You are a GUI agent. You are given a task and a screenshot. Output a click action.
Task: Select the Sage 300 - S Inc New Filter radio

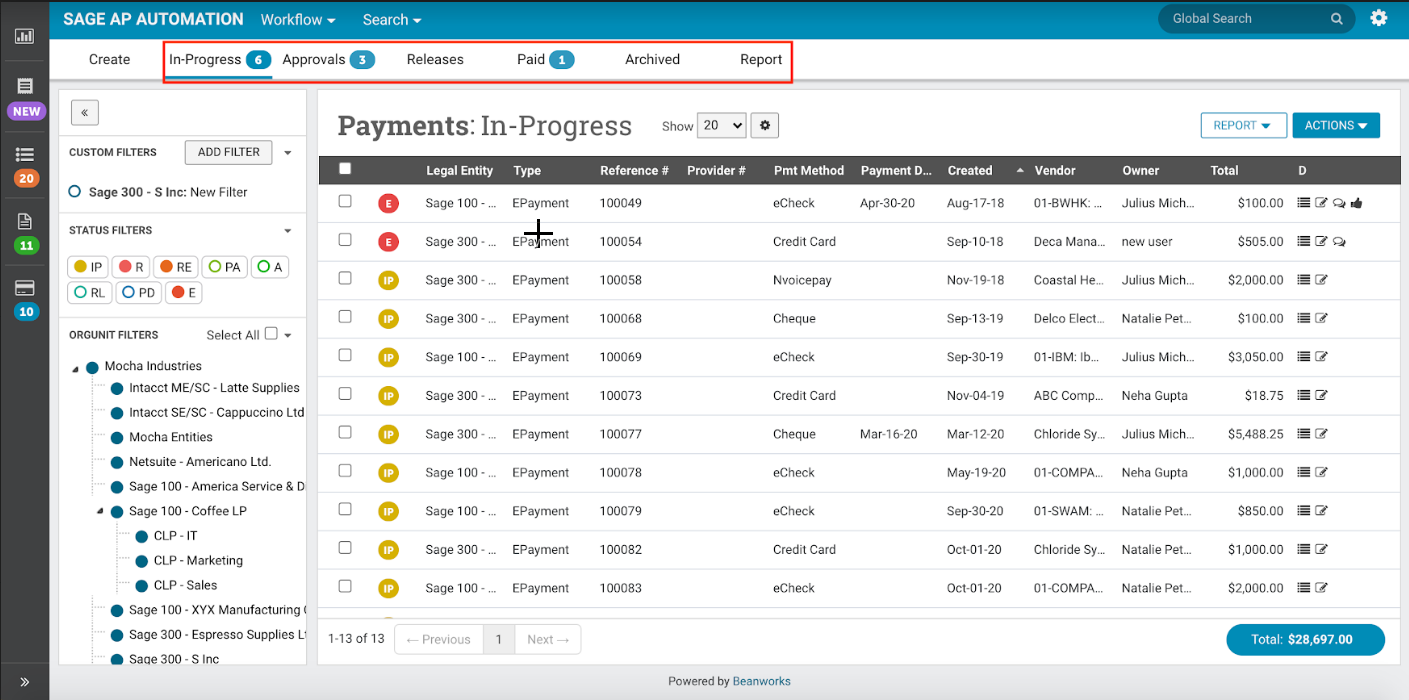75,192
